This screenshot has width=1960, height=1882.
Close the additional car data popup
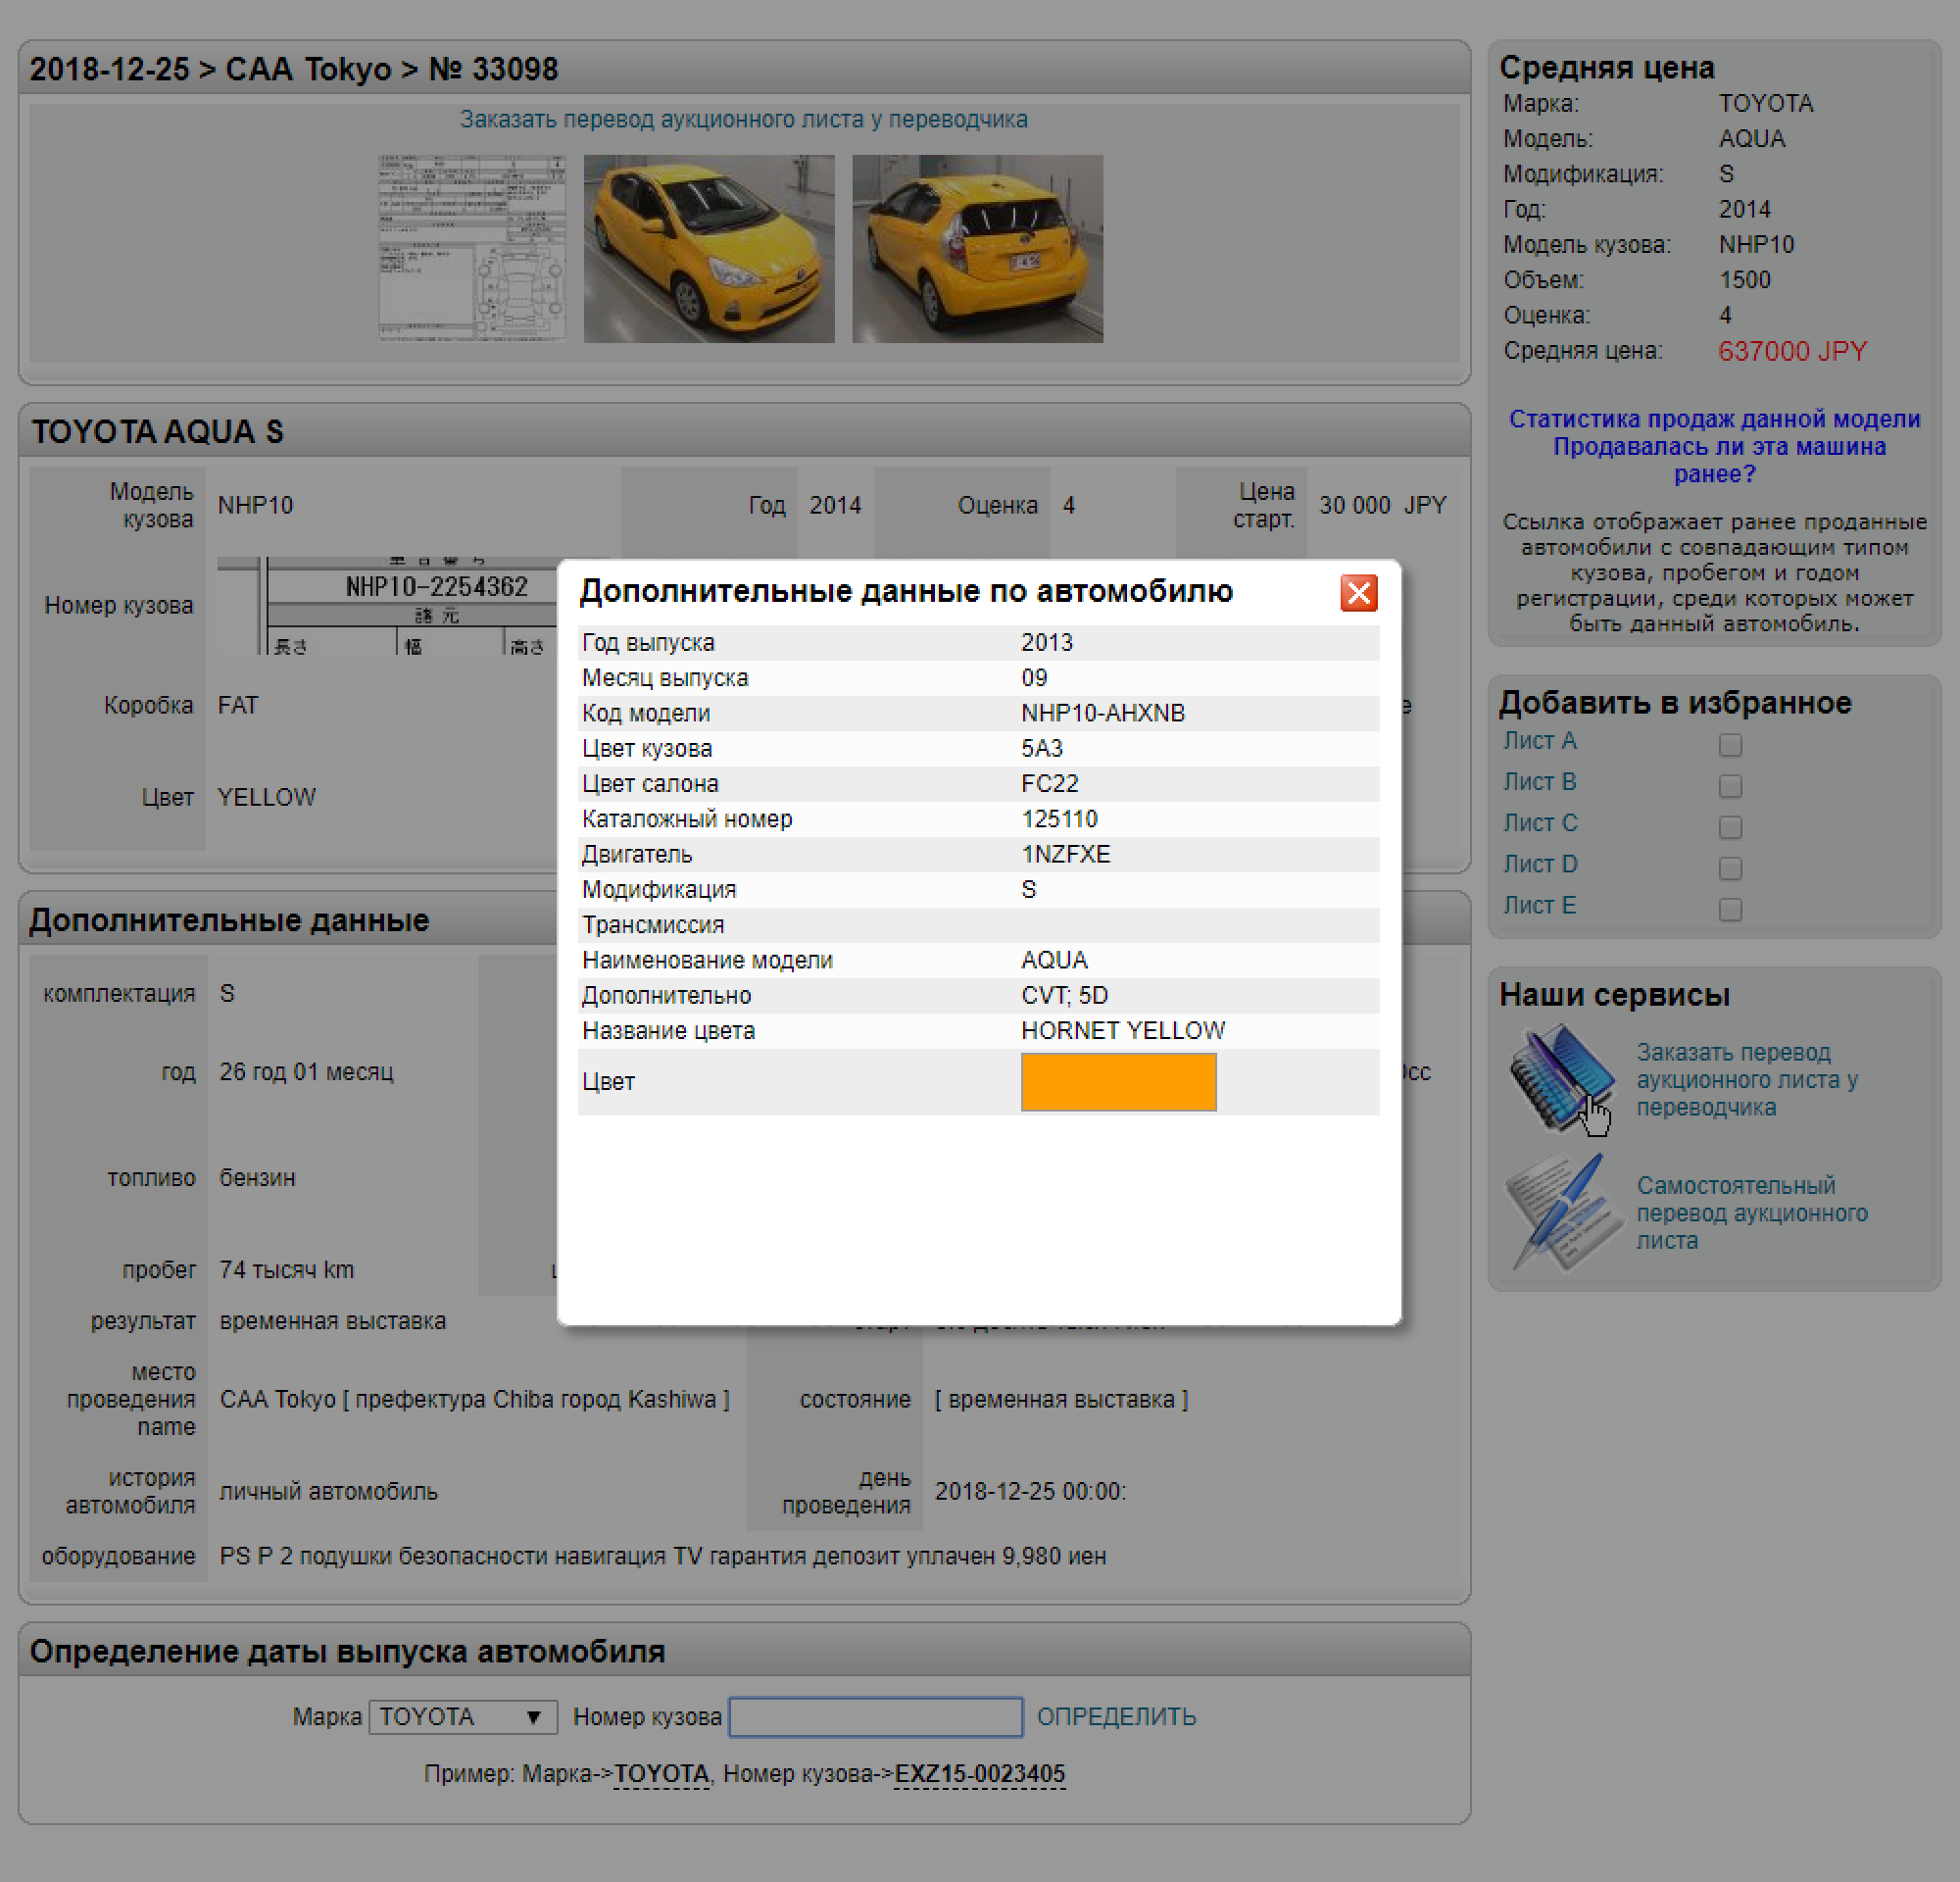pos(1358,593)
